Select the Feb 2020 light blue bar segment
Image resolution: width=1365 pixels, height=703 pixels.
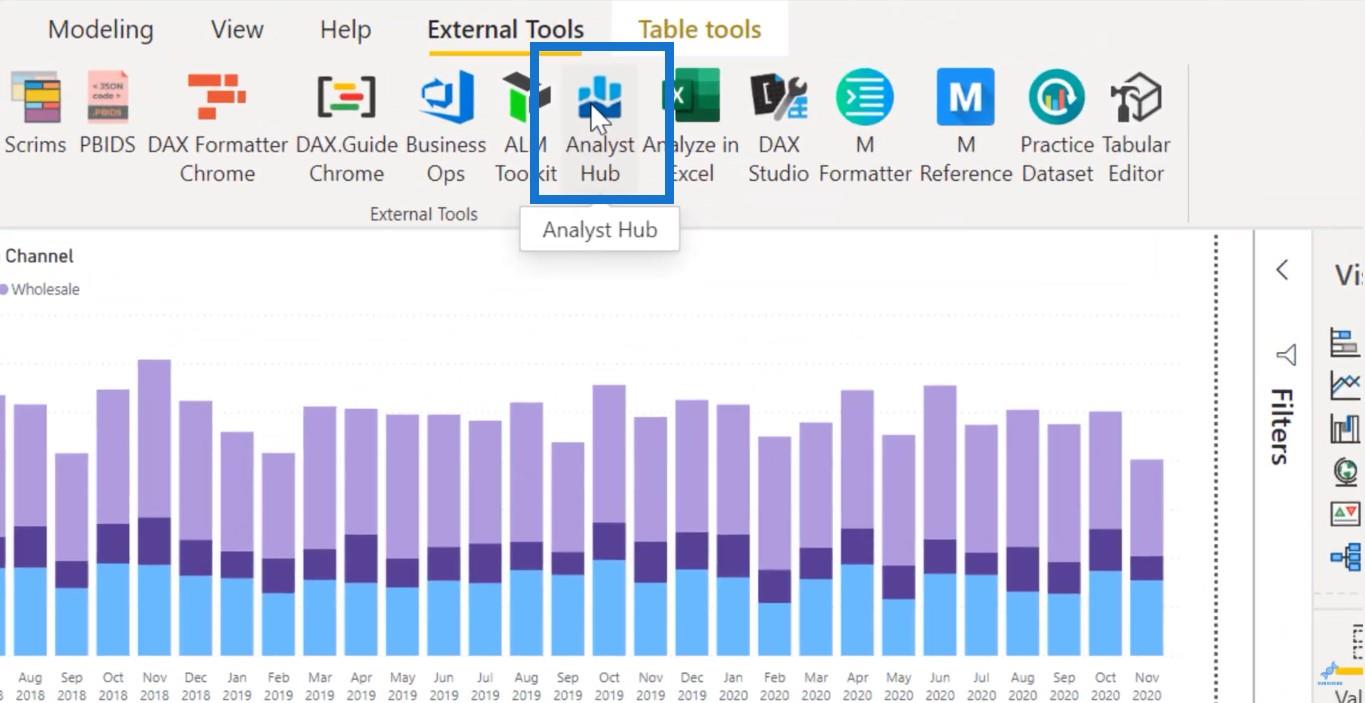click(x=774, y=628)
